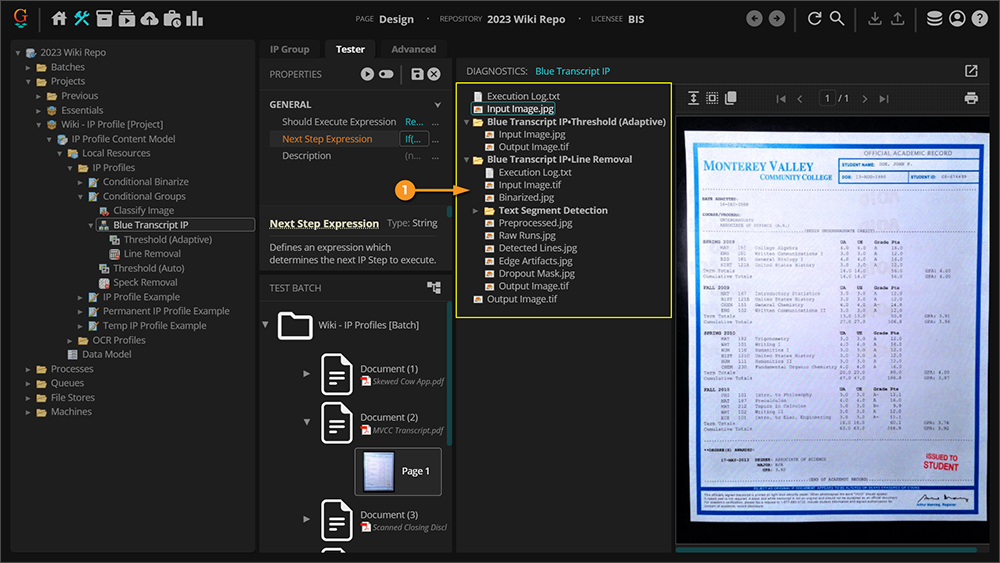This screenshot has height=563, width=1000.
Task: Collapse the GENERAL properties section
Action: [438, 105]
